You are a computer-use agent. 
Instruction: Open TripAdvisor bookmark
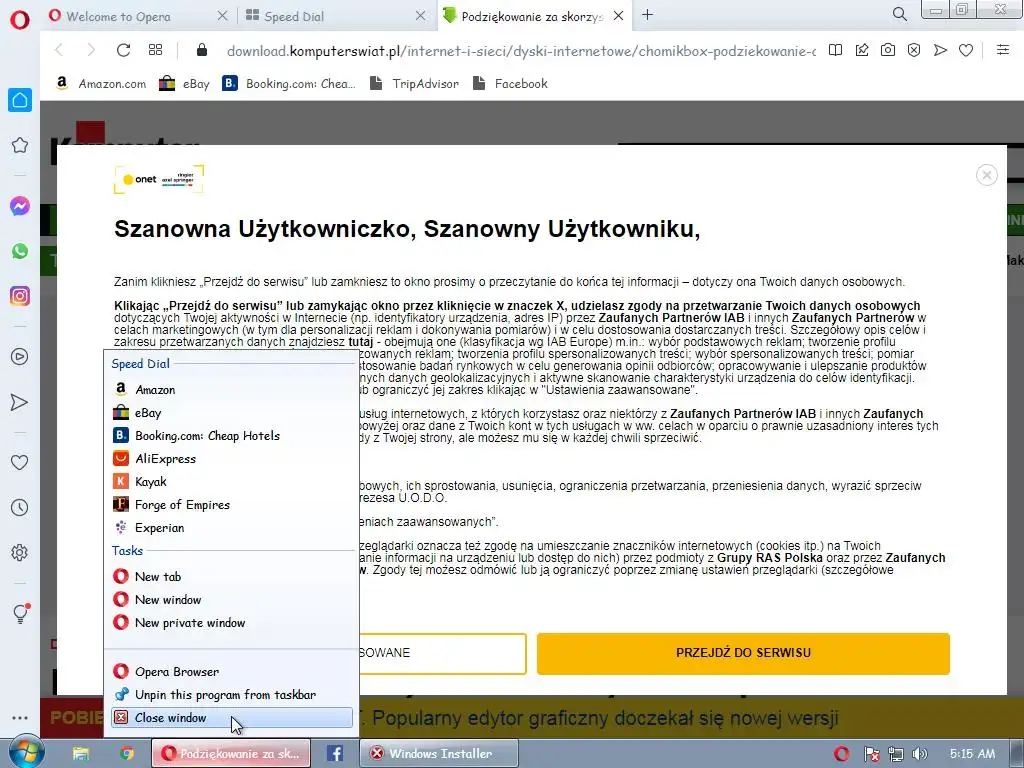(x=414, y=84)
